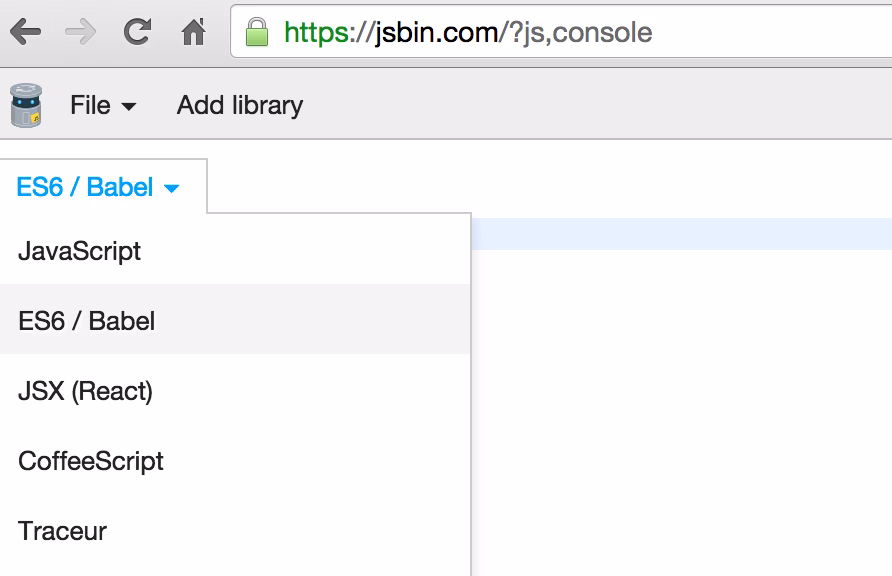This screenshot has height=576, width=892.
Task: Select JavaScript from the language list
Action: (x=80, y=250)
